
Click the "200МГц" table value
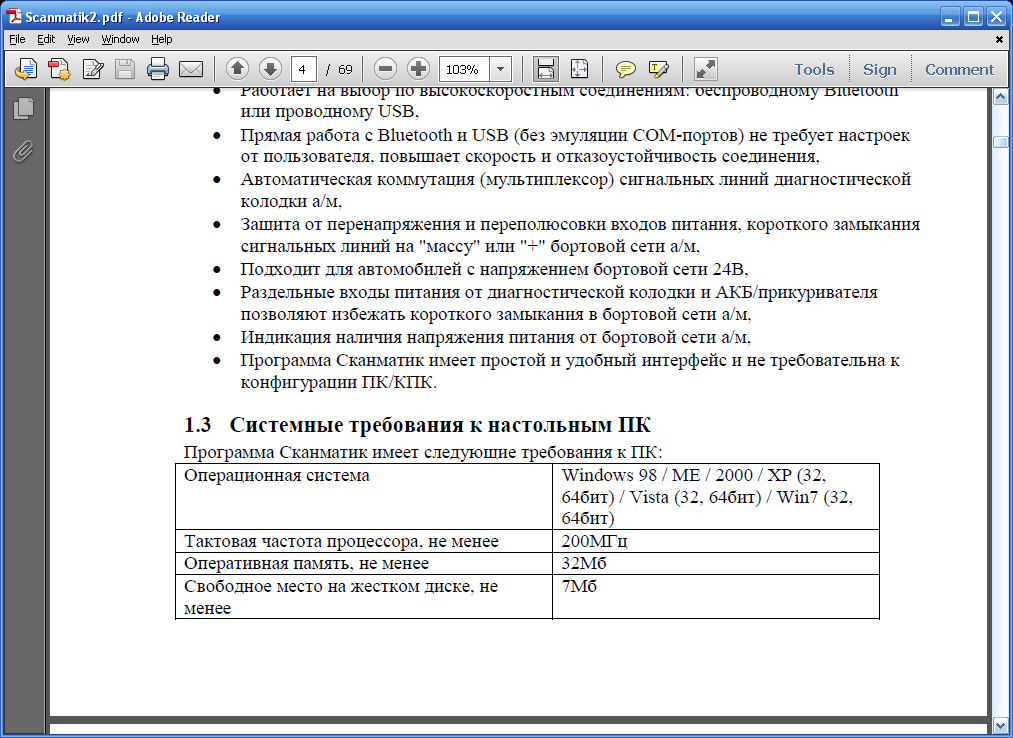[594, 541]
